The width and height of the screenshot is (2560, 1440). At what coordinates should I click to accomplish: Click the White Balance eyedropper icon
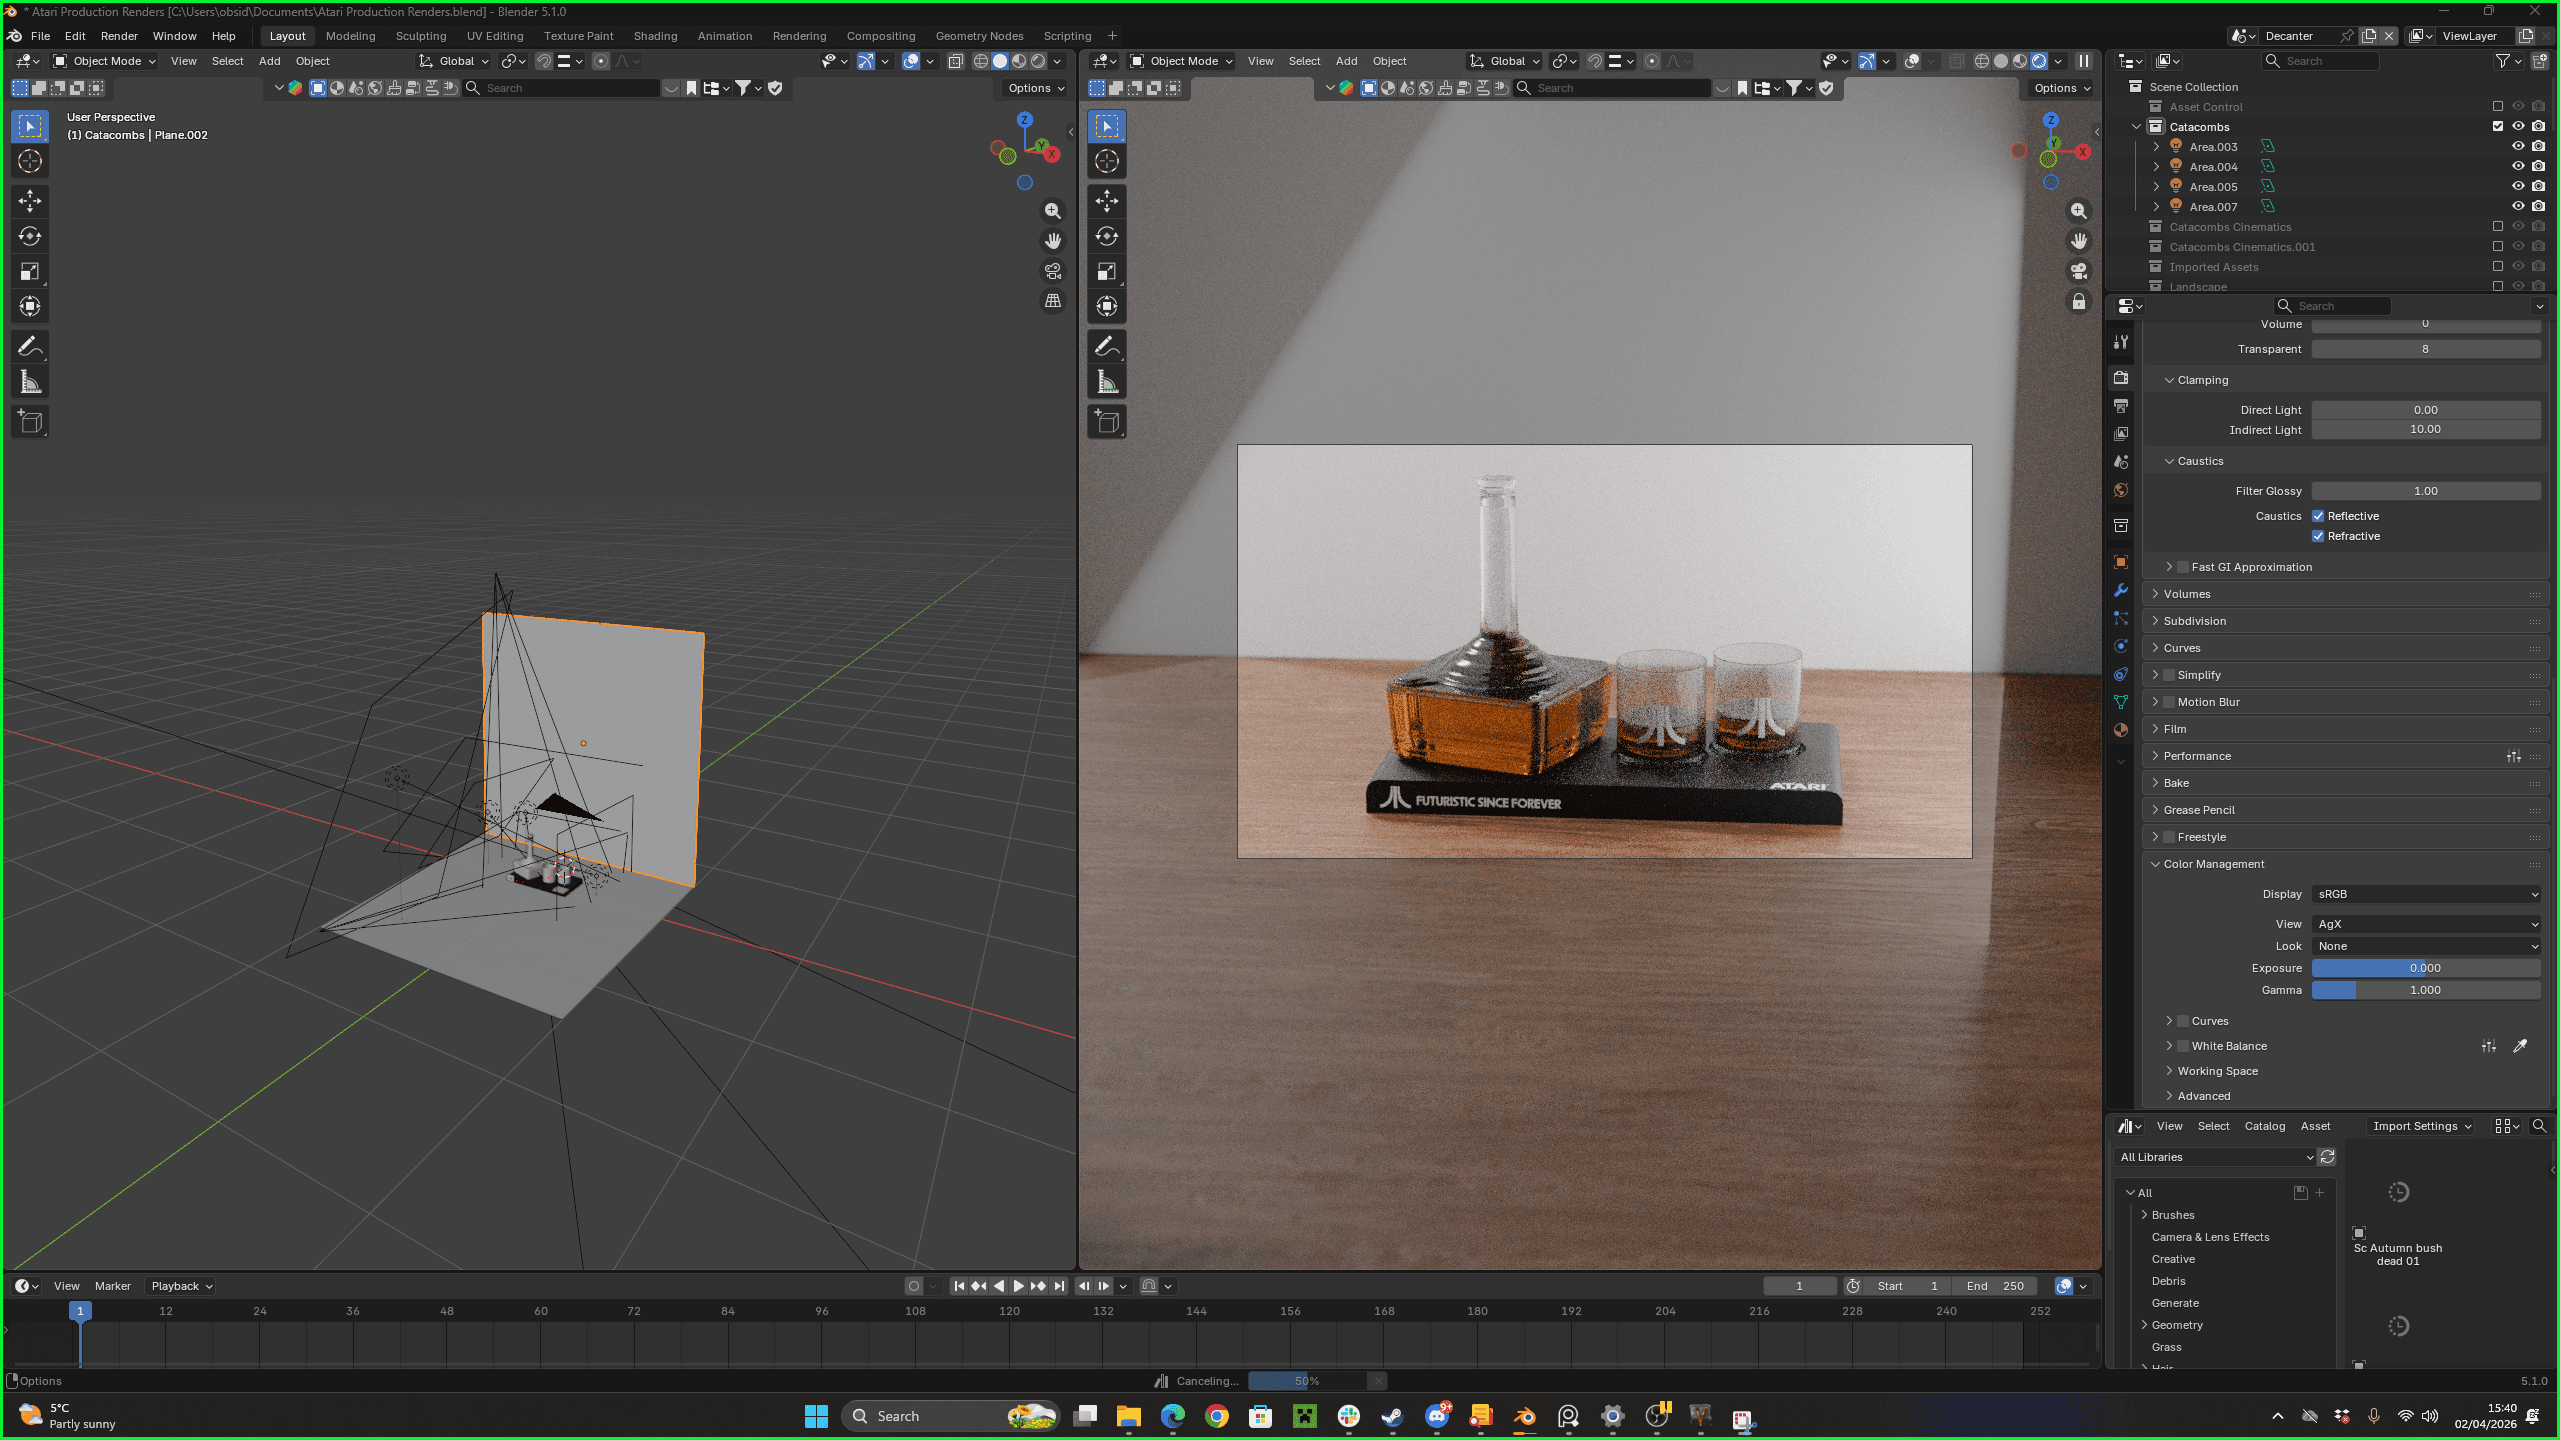pos(2520,1046)
